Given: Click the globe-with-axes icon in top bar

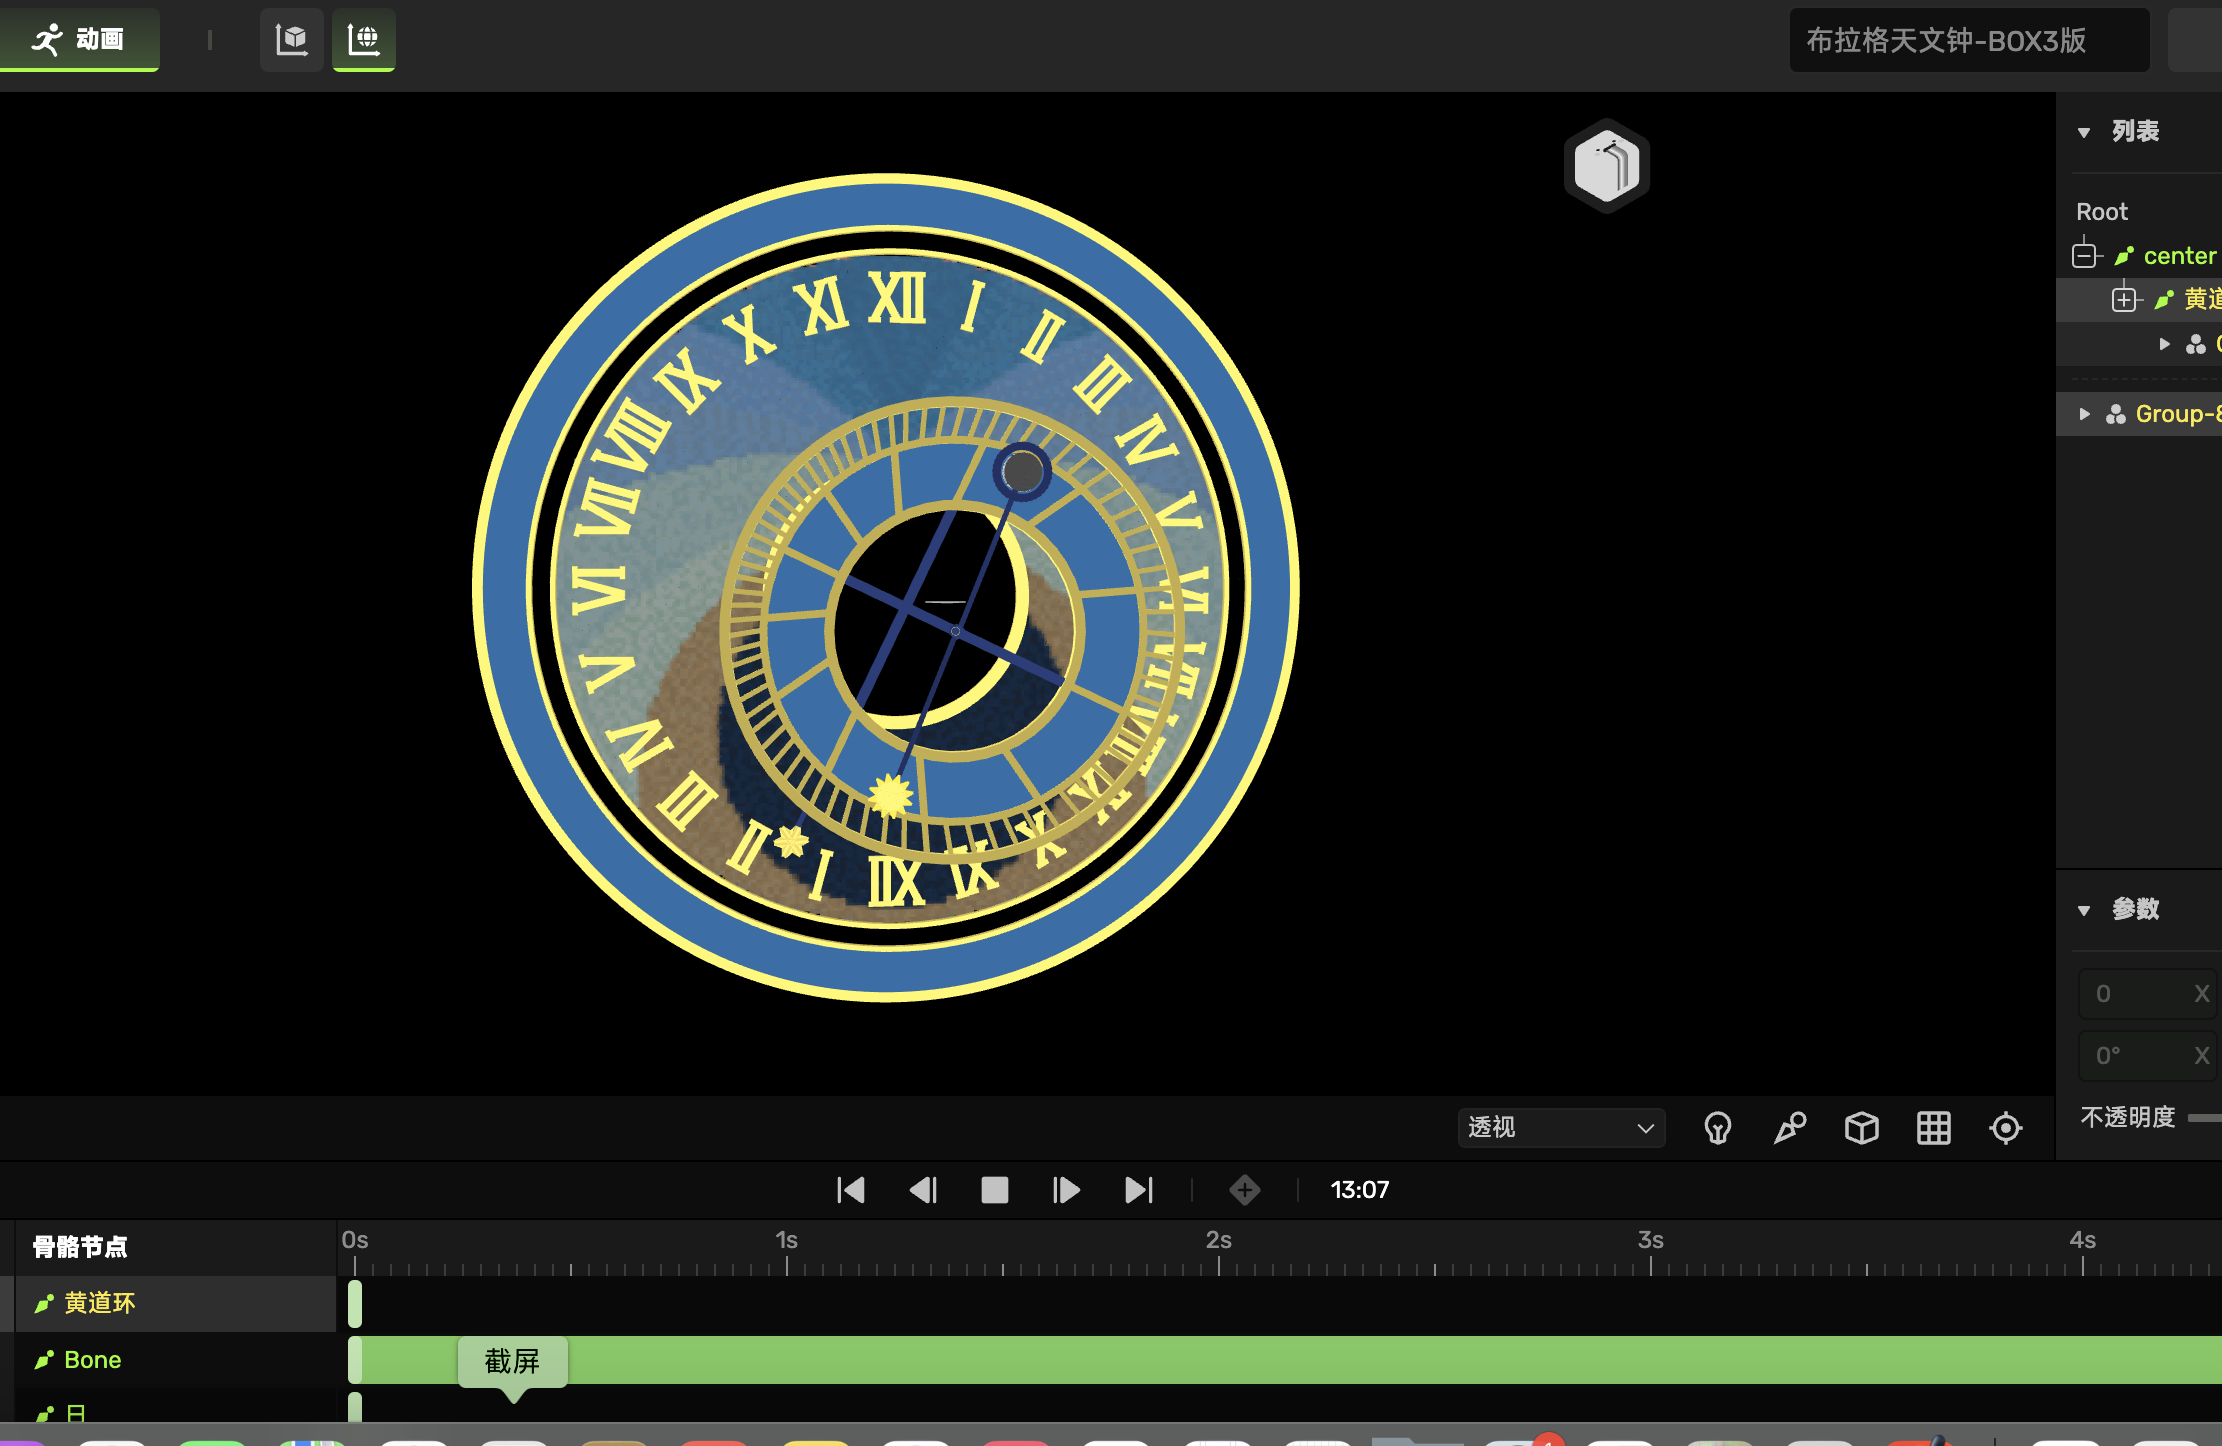Looking at the screenshot, I should [364, 39].
